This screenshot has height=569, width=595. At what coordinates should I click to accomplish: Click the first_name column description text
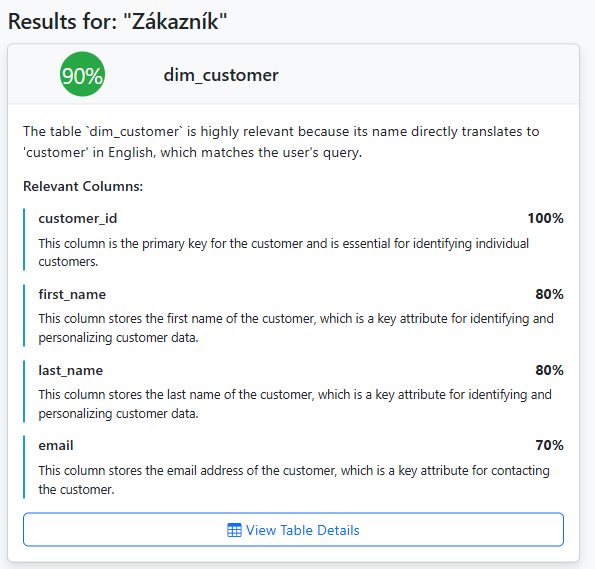tap(296, 328)
